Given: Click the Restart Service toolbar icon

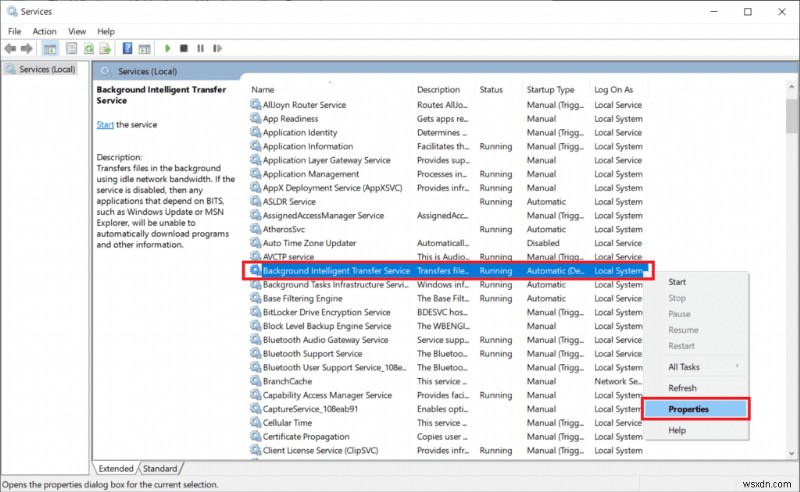Looking at the screenshot, I should (x=217, y=48).
